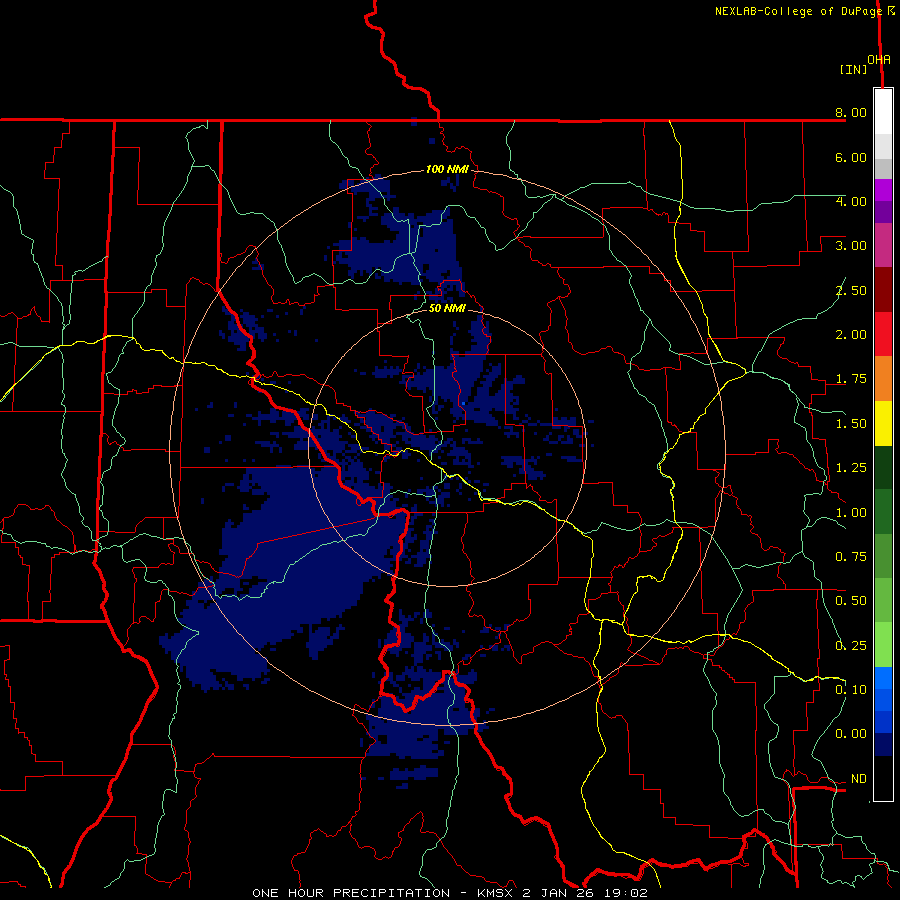Pick the orange swatch beside 1.75
This screenshot has width=900, height=900.
[883, 379]
